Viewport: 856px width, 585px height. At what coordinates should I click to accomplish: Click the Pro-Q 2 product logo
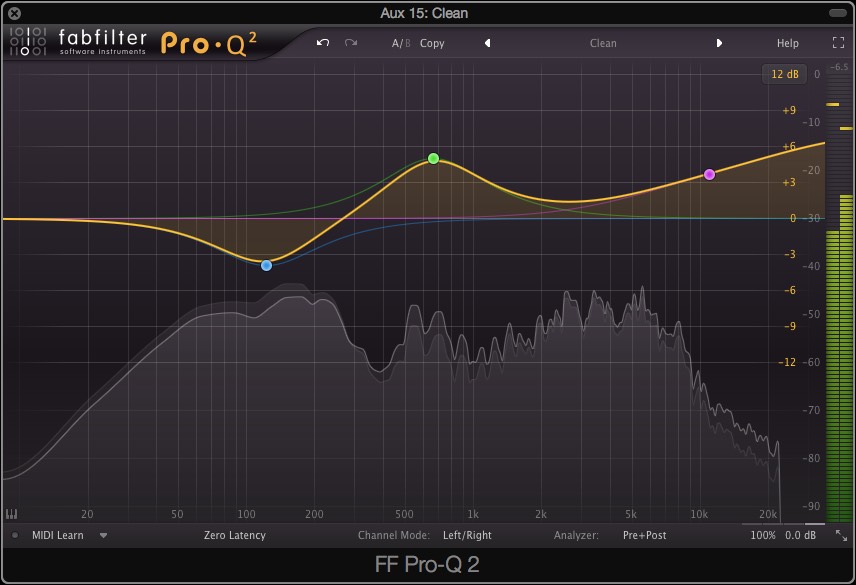(209, 44)
